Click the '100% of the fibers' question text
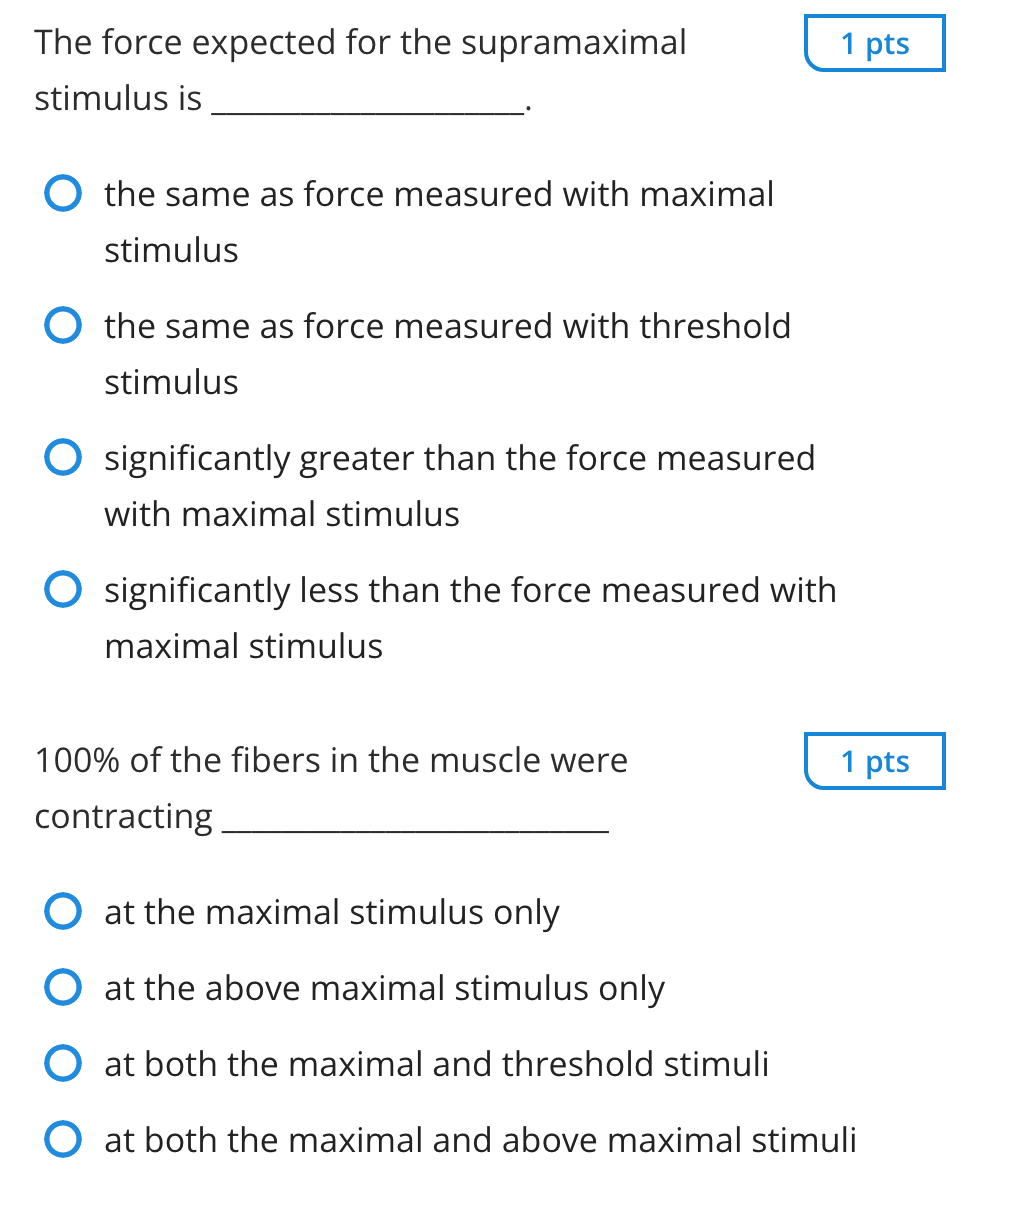The width and height of the screenshot is (1020, 1216). [330, 759]
